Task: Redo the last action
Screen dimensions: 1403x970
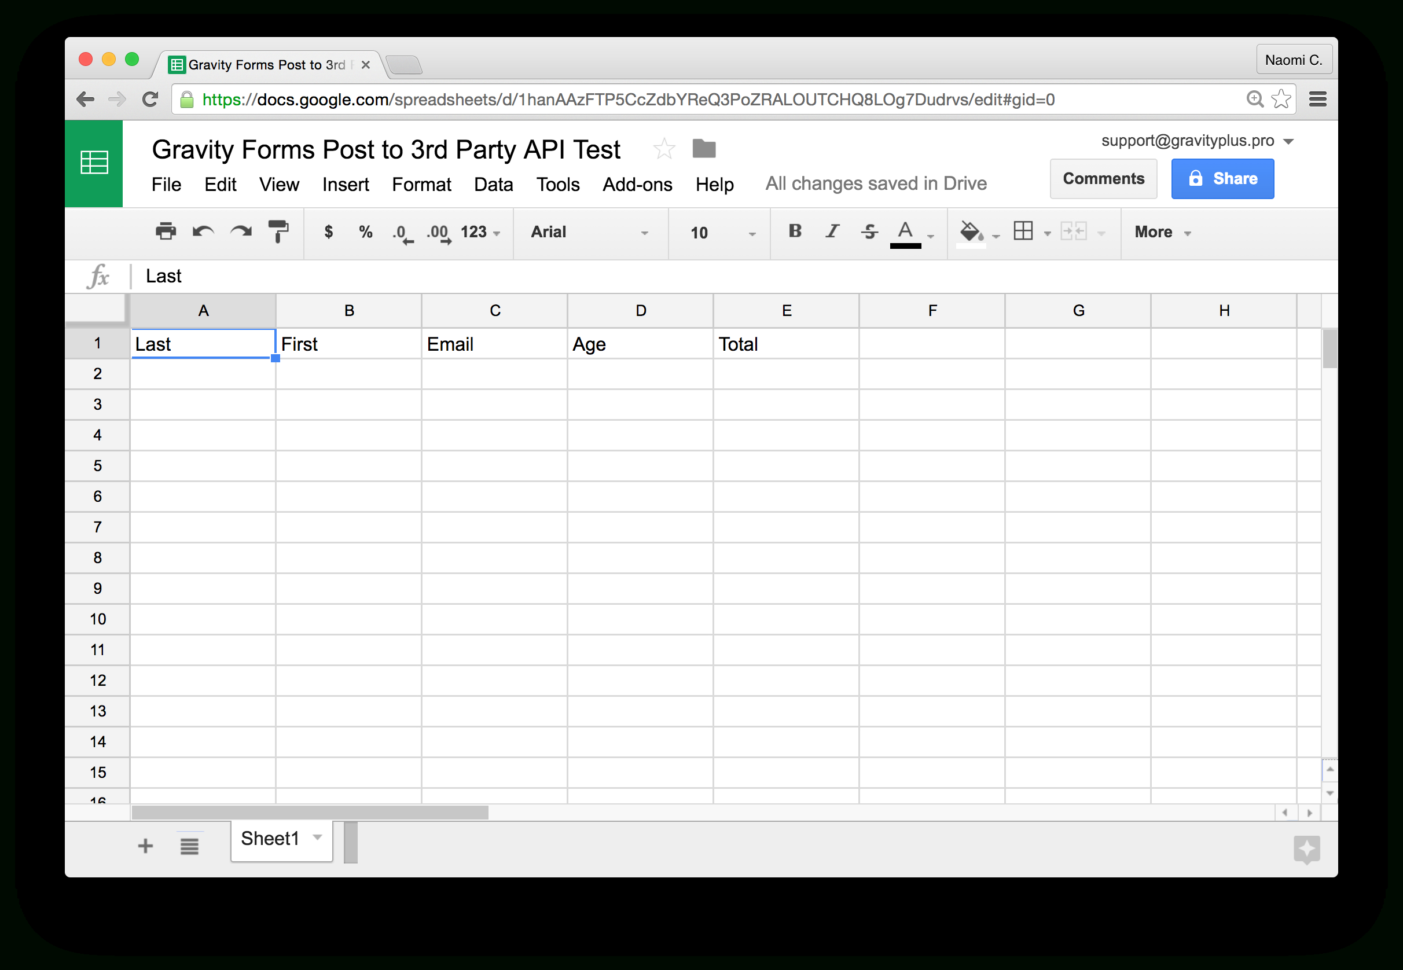Action: (x=240, y=231)
